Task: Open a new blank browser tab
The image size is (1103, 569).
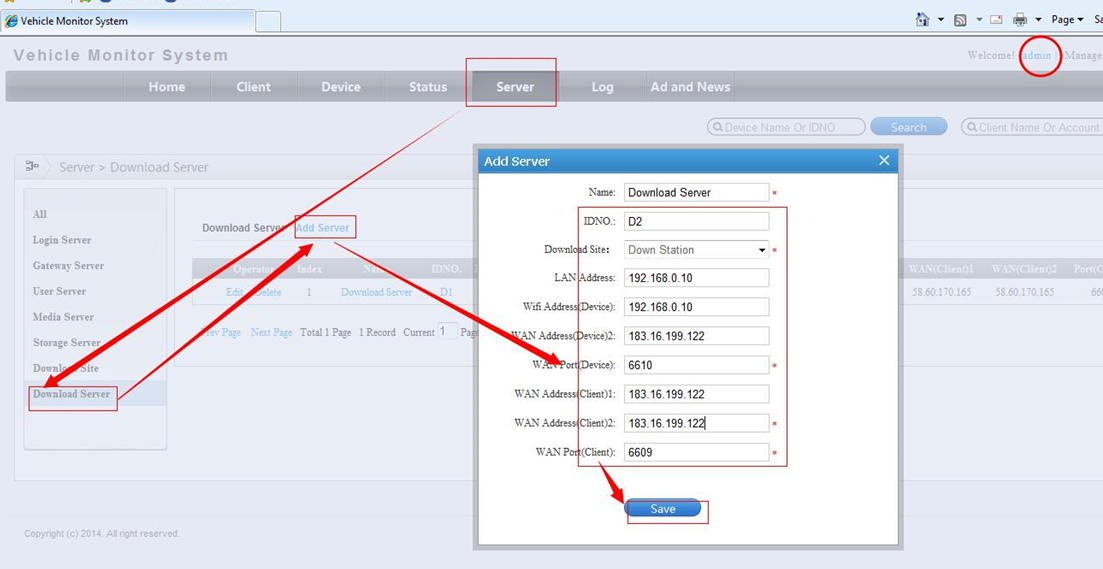Action: coord(268,22)
